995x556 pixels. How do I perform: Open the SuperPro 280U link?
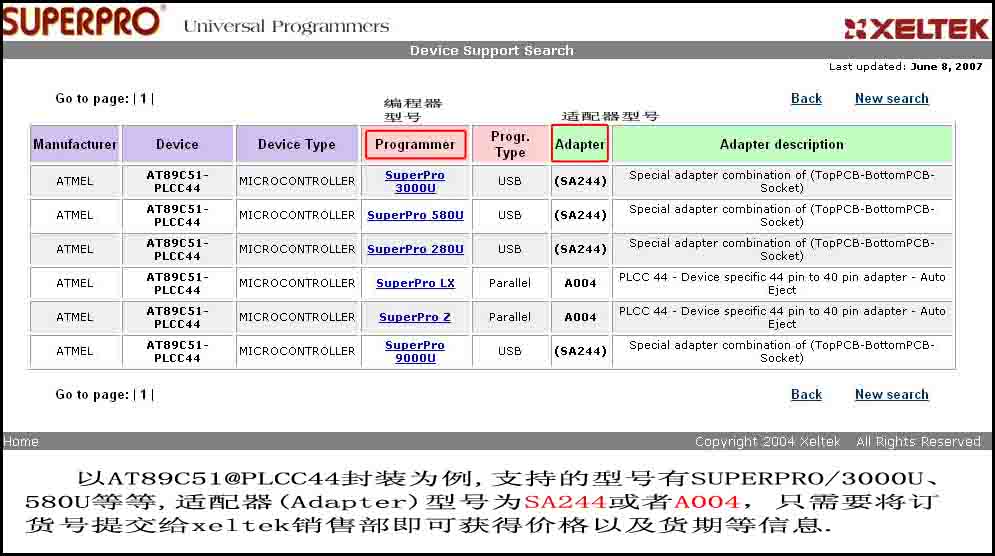(415, 249)
